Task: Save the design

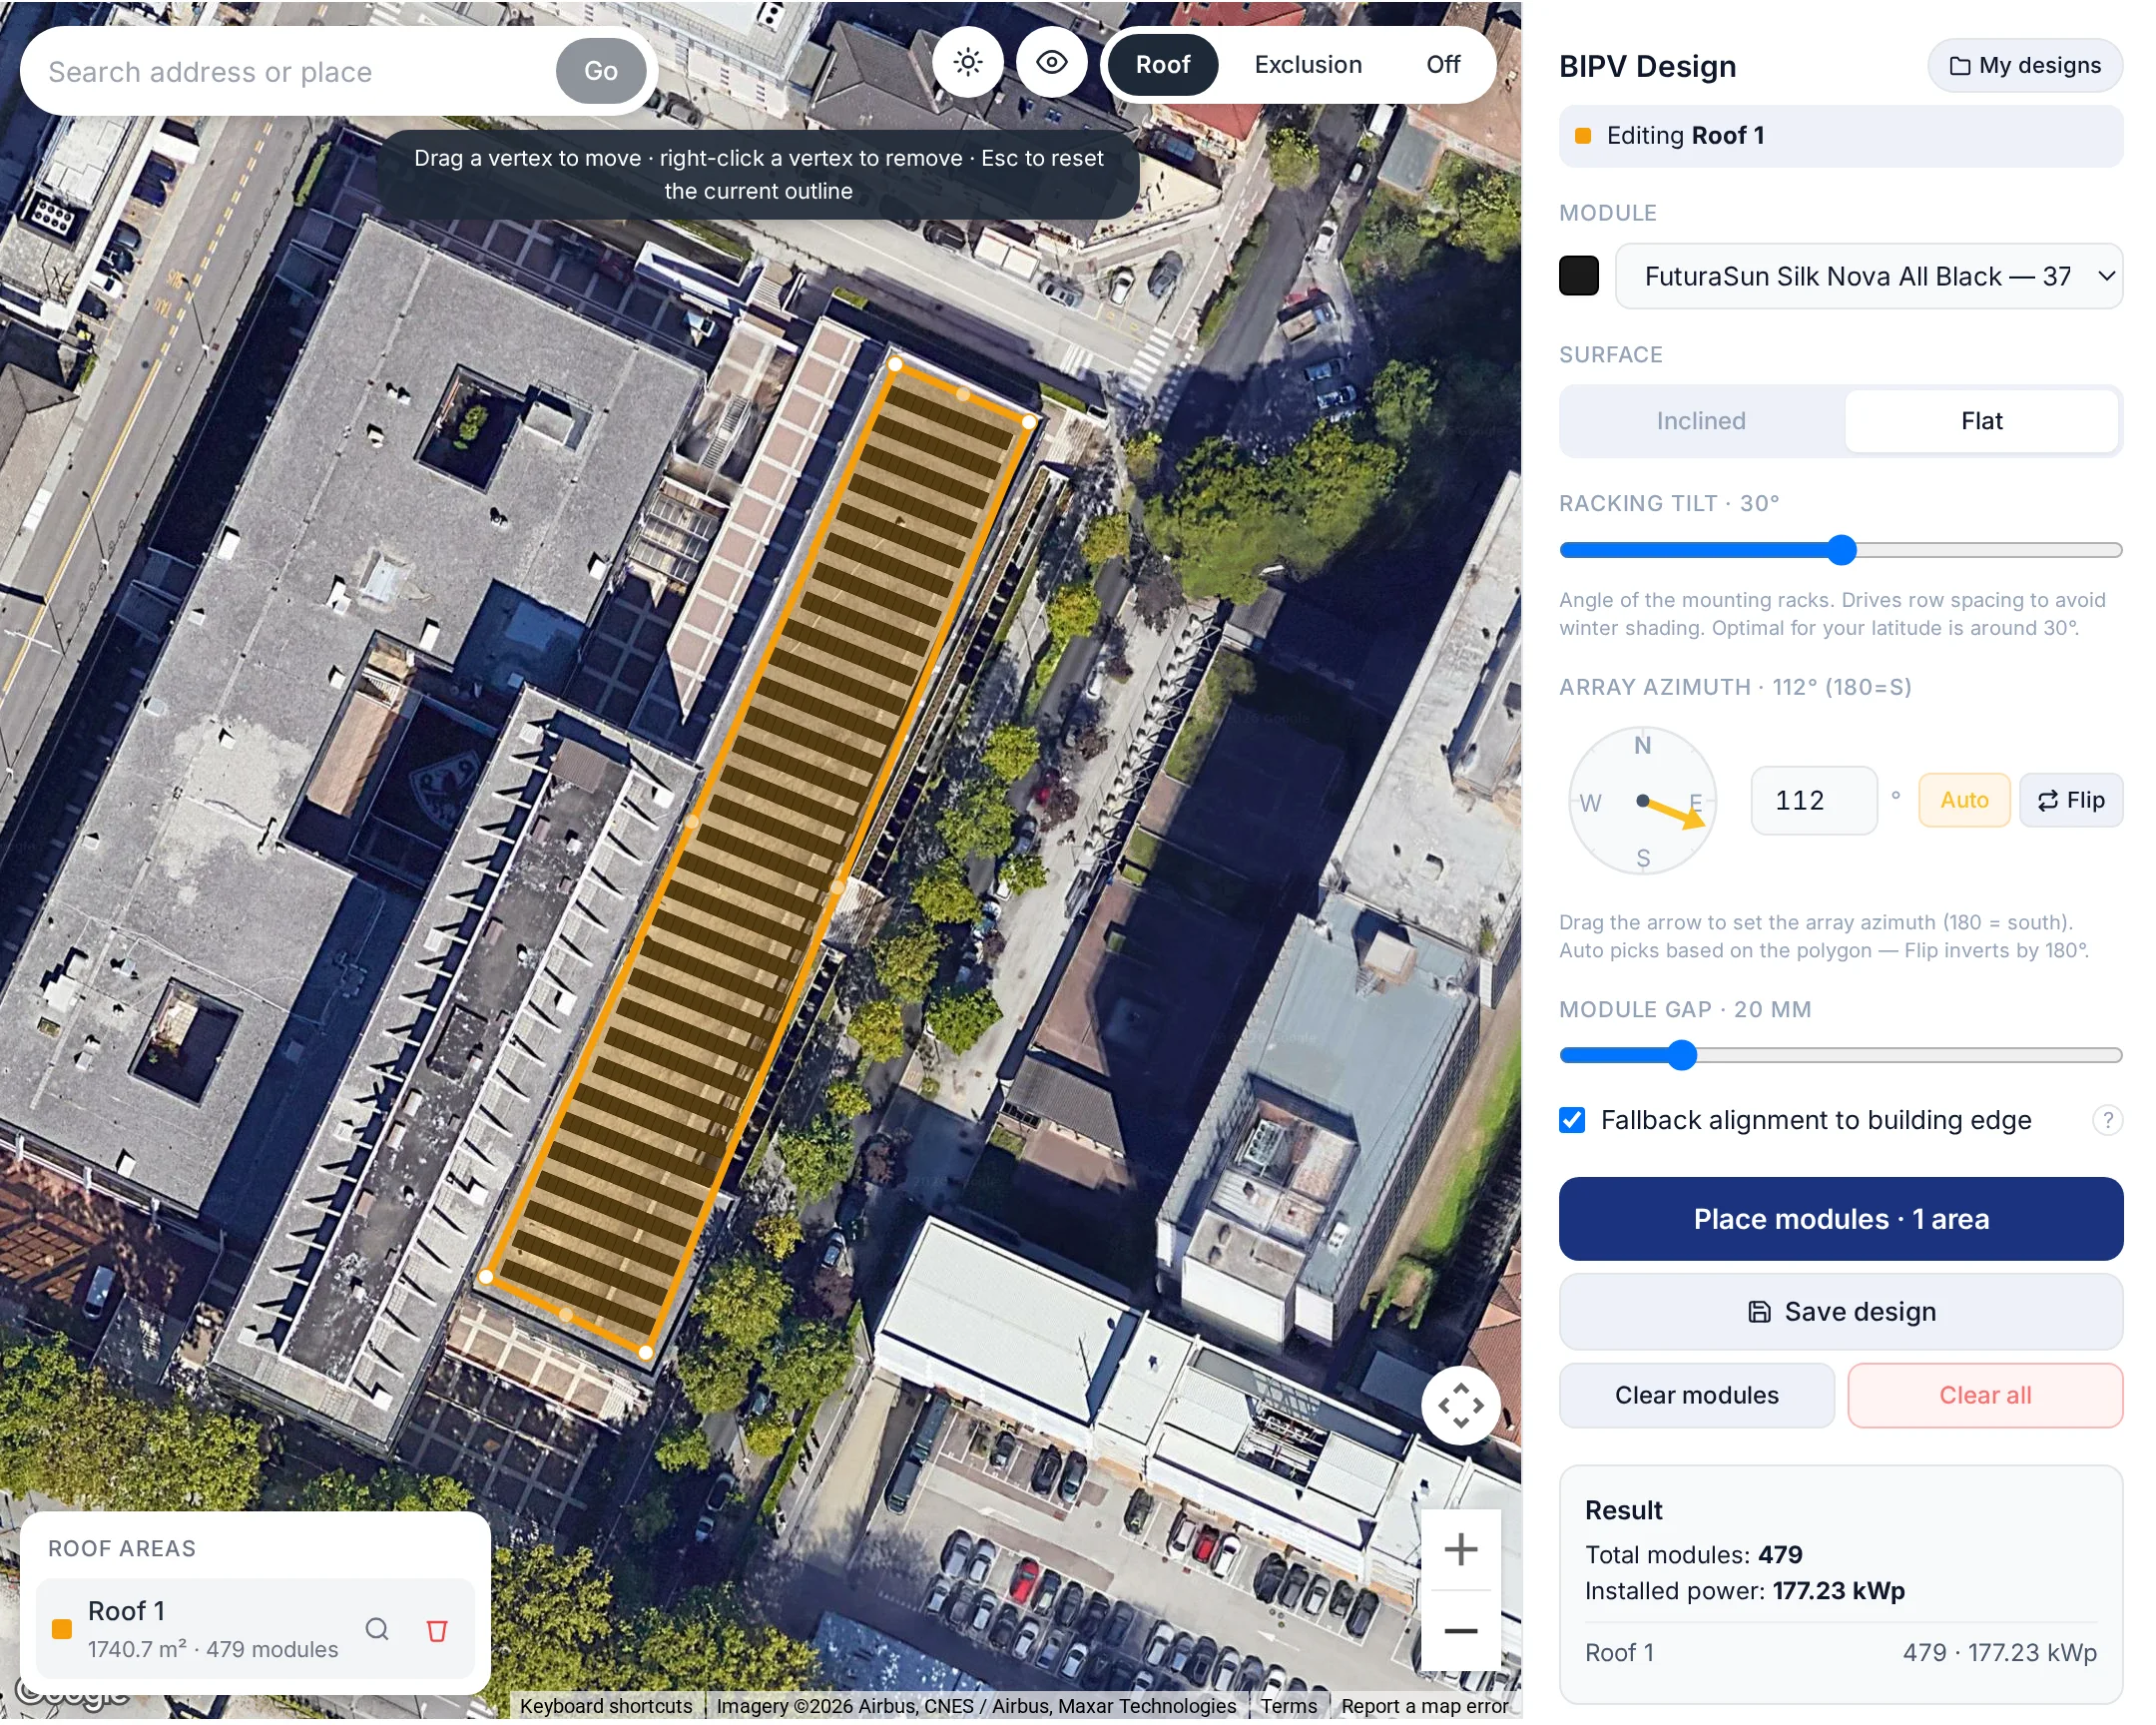Action: click(x=1840, y=1311)
